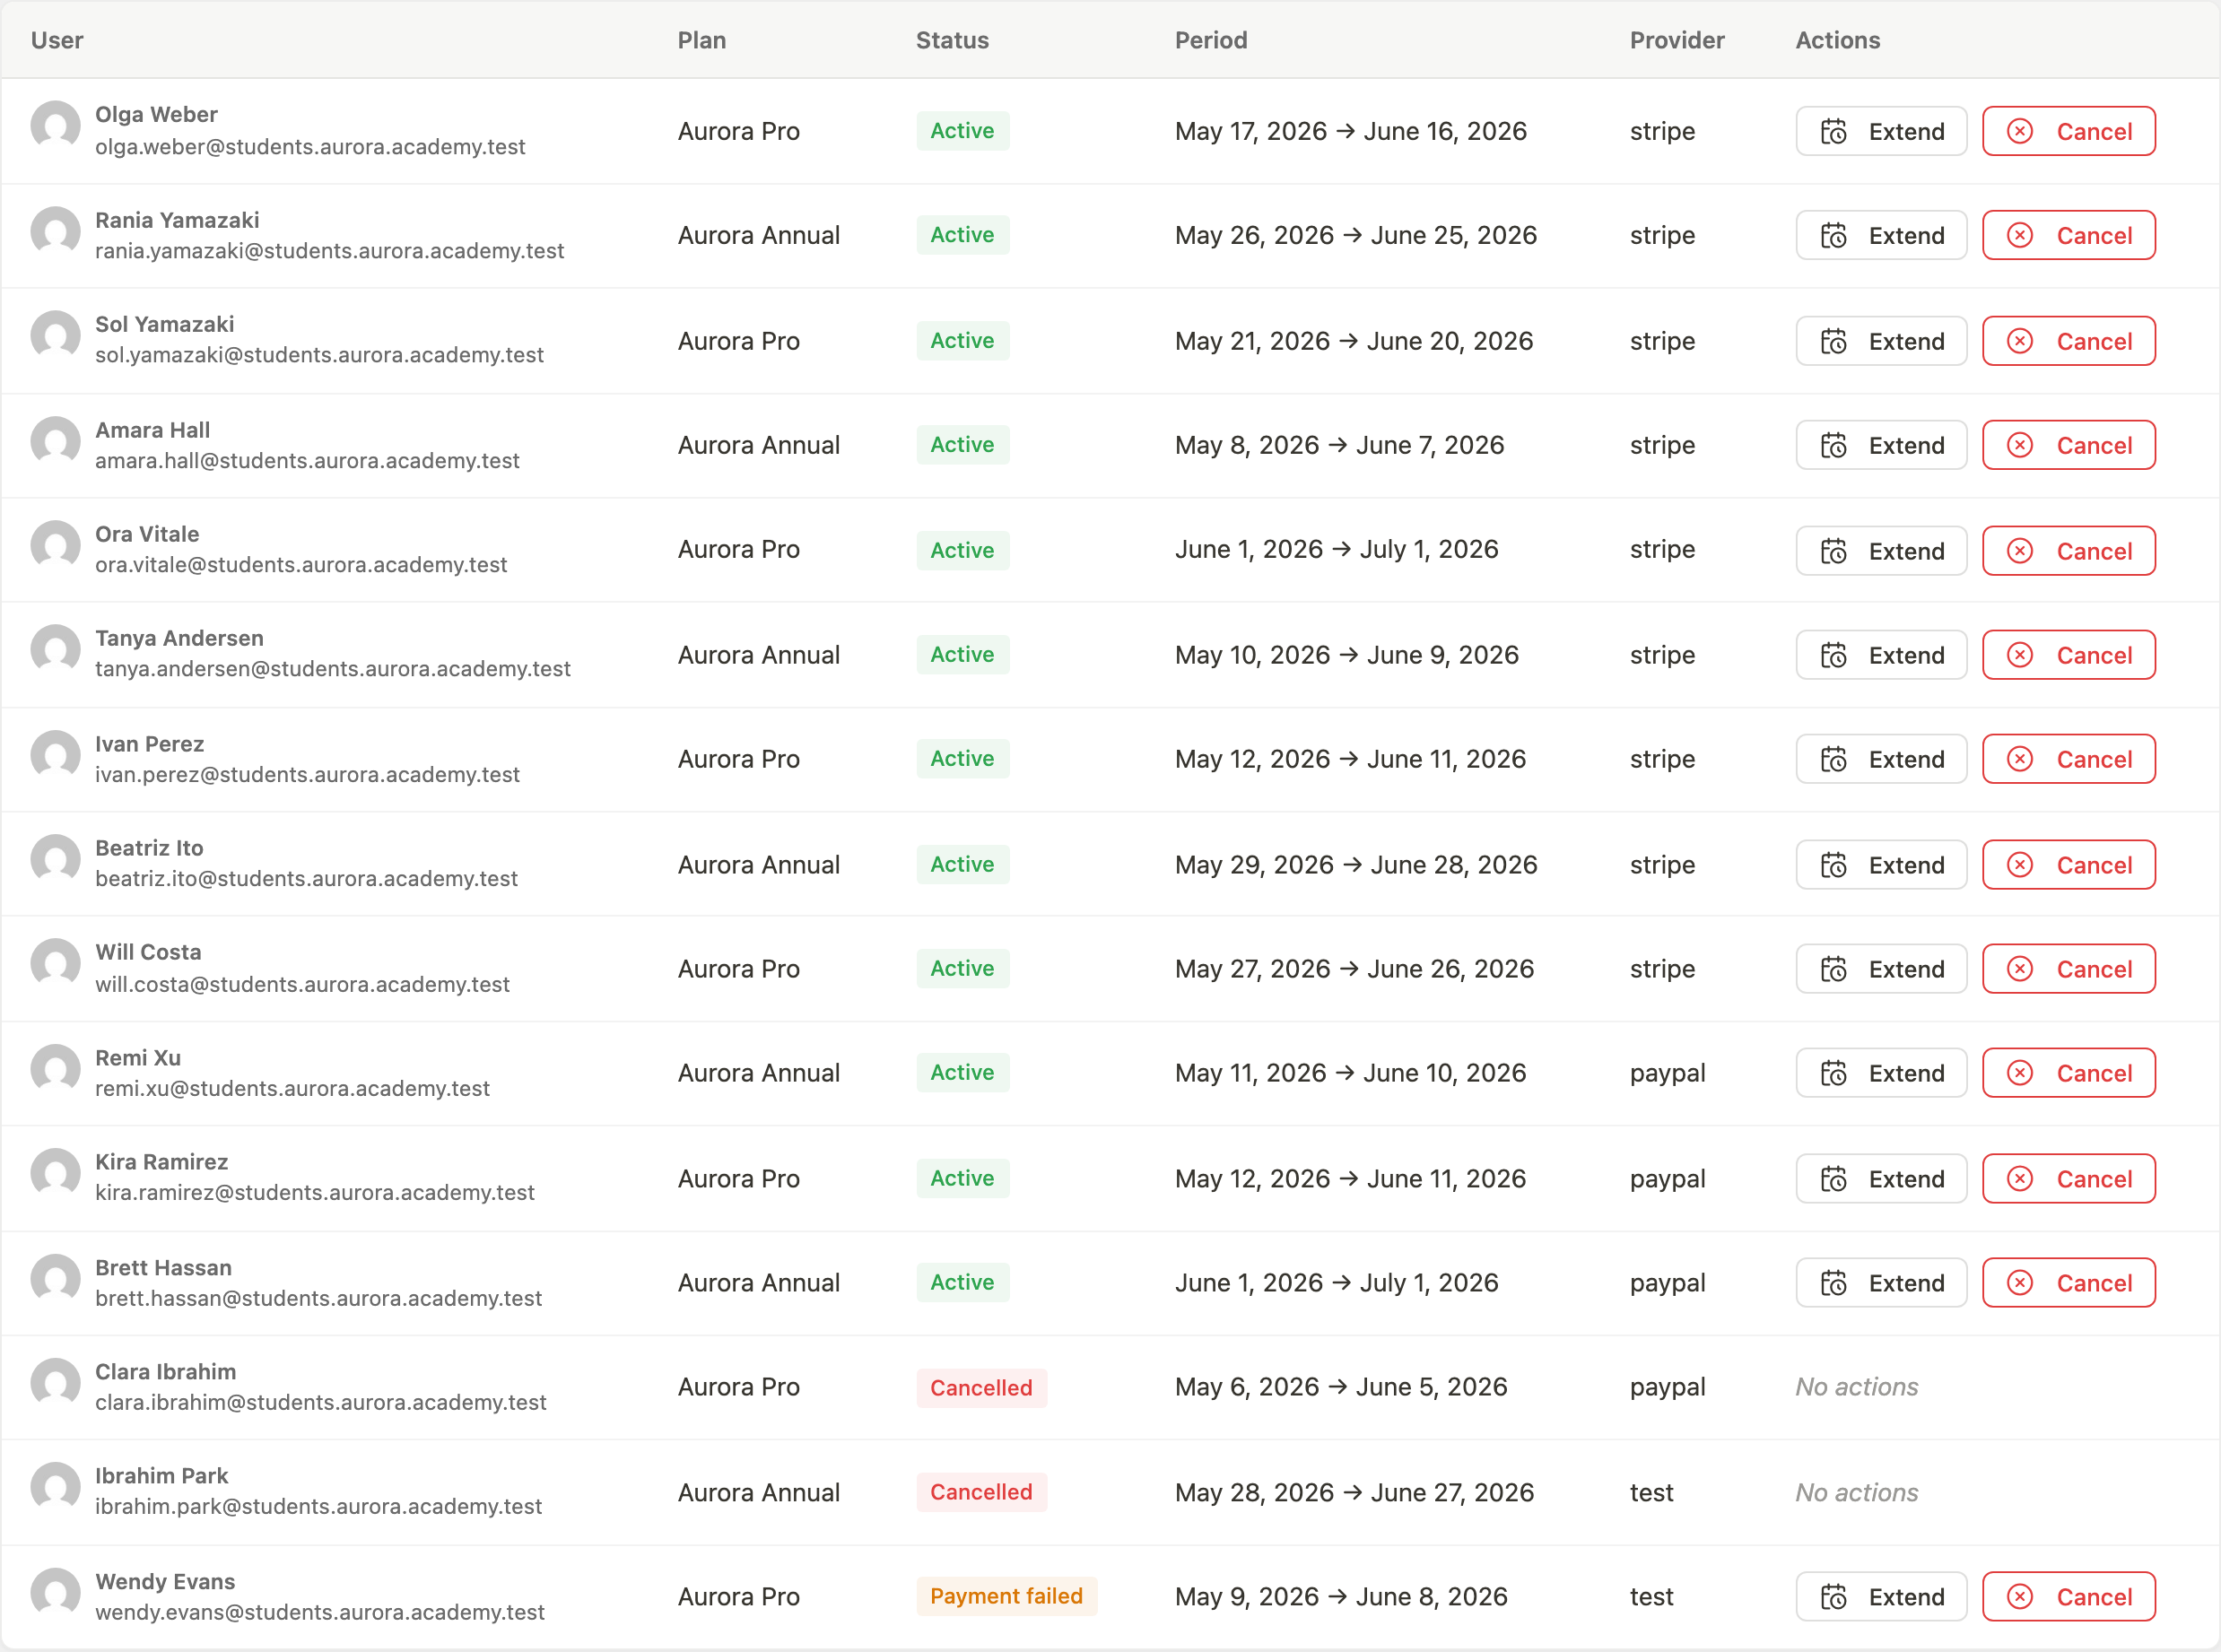Extend Remi Xu's subscription

click(1880, 1073)
